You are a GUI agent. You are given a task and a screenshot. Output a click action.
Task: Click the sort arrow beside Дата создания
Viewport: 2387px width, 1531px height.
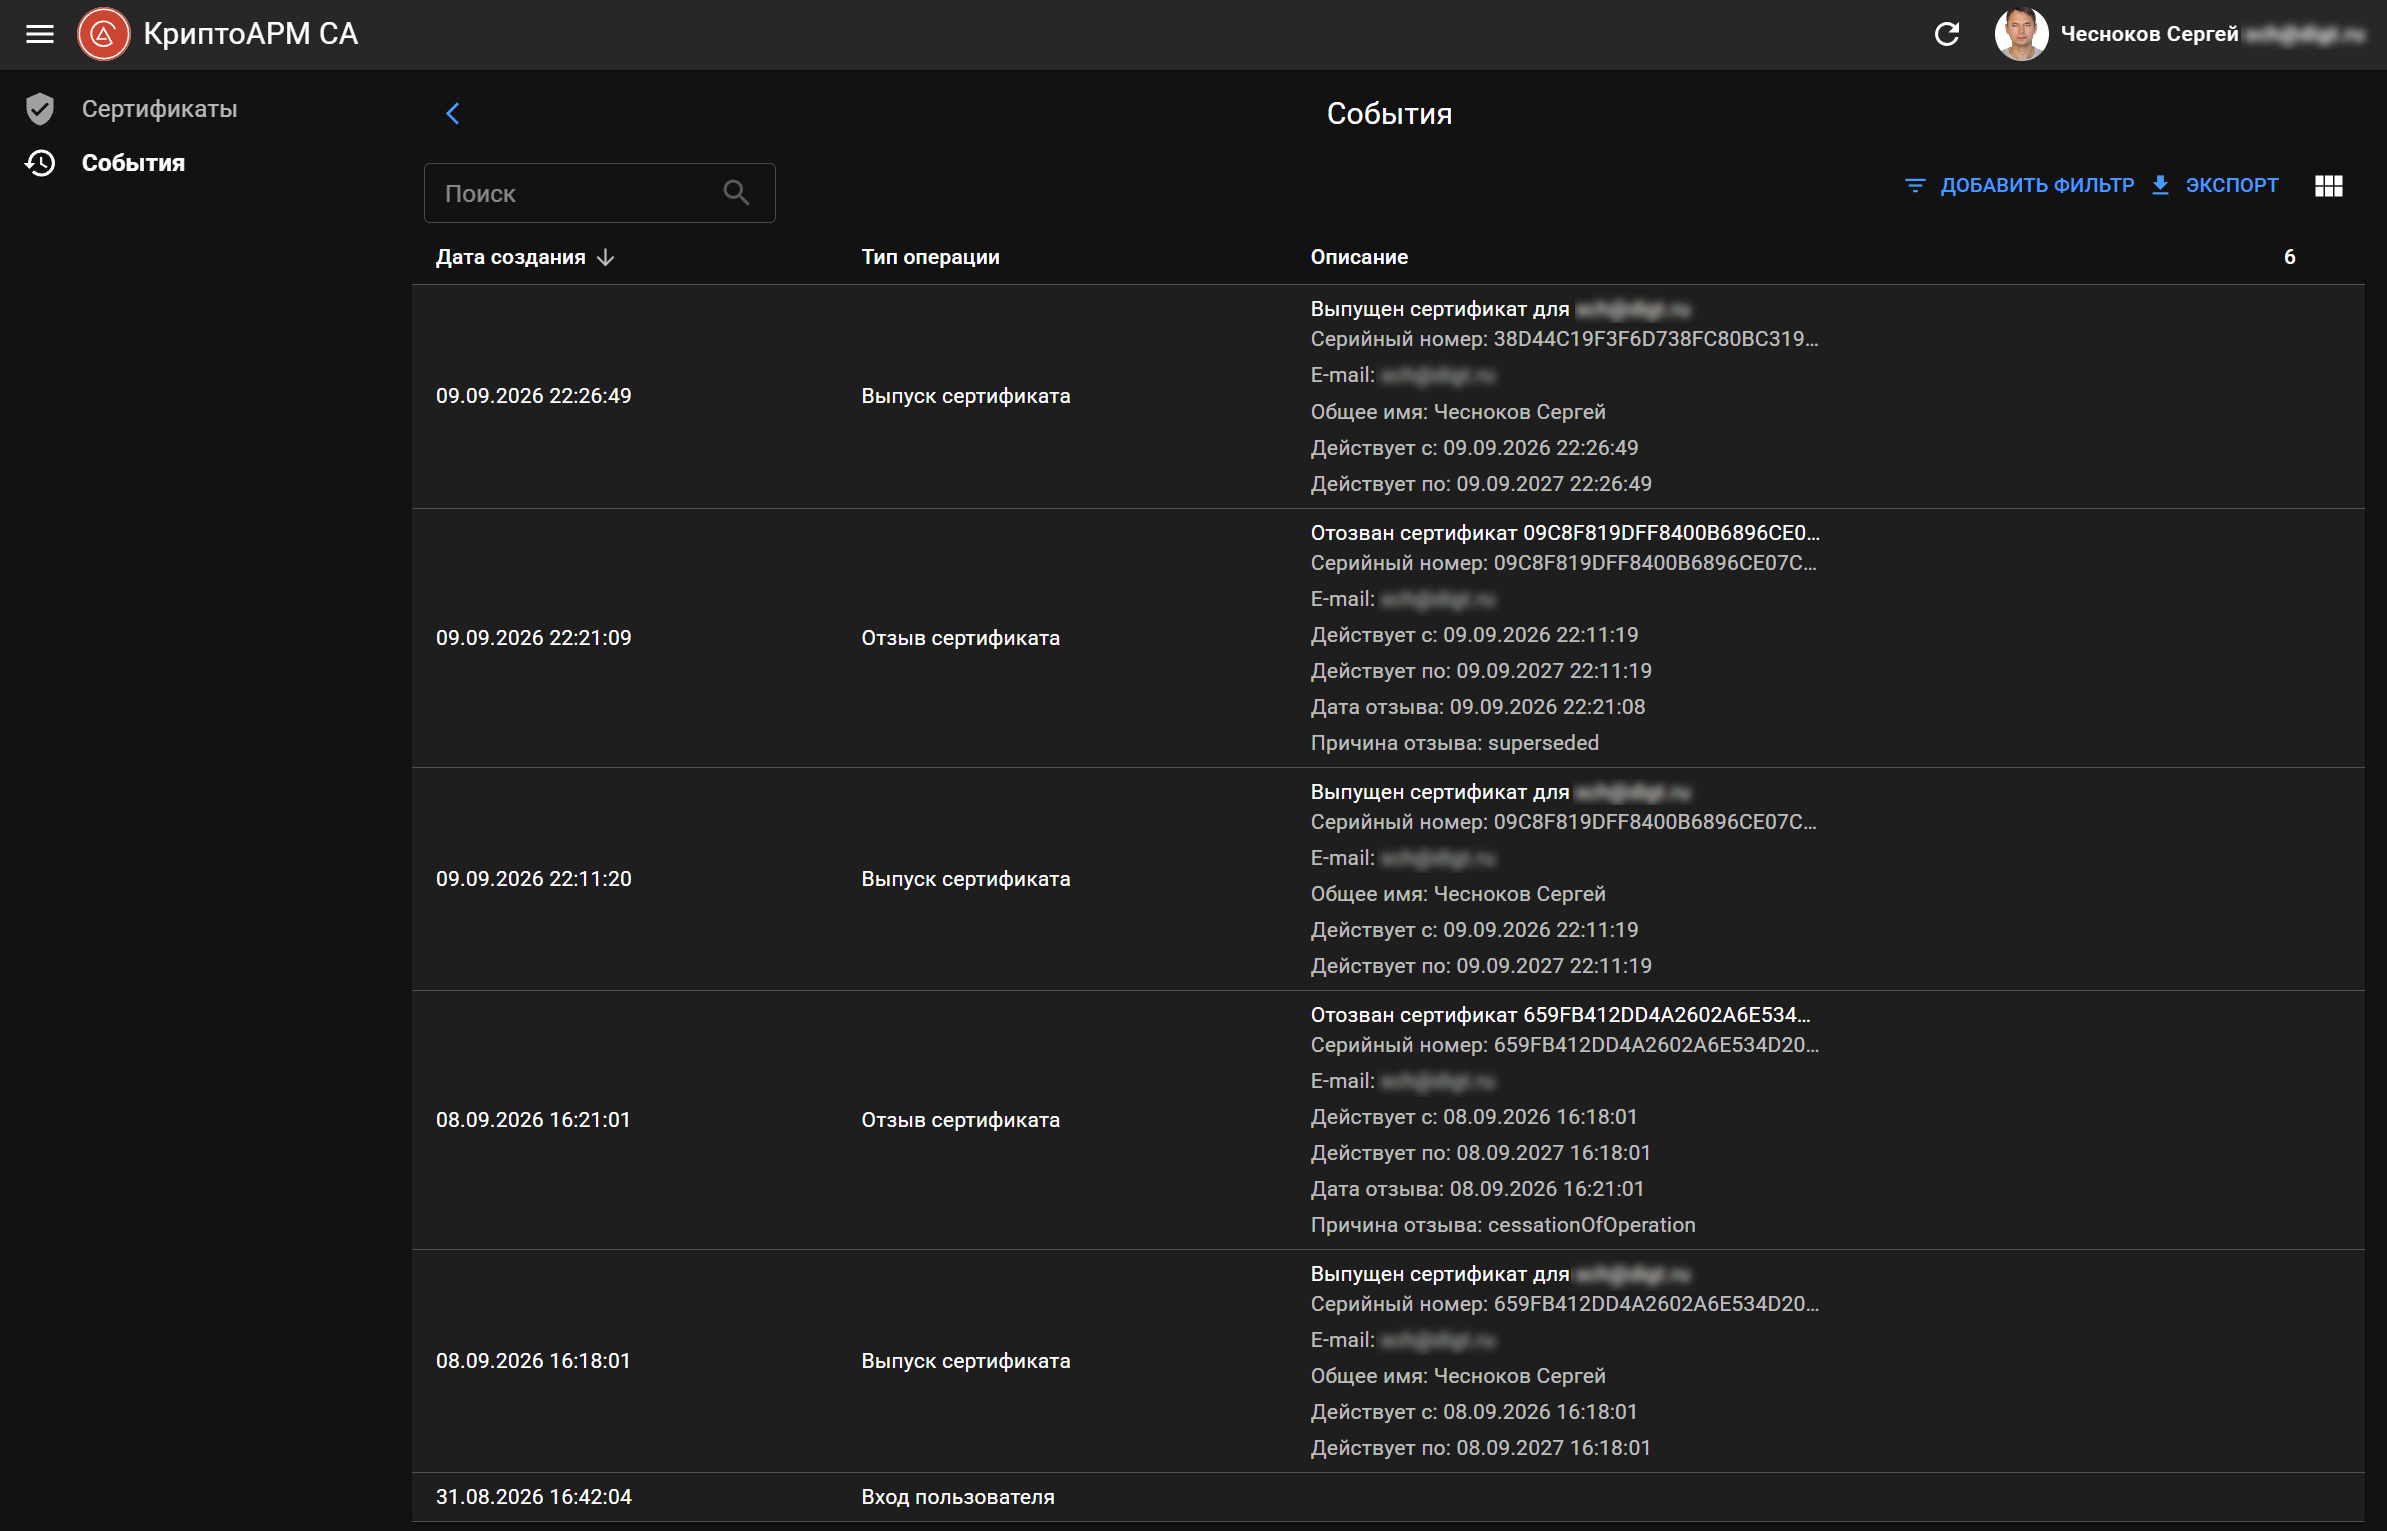pyautogui.click(x=605, y=257)
